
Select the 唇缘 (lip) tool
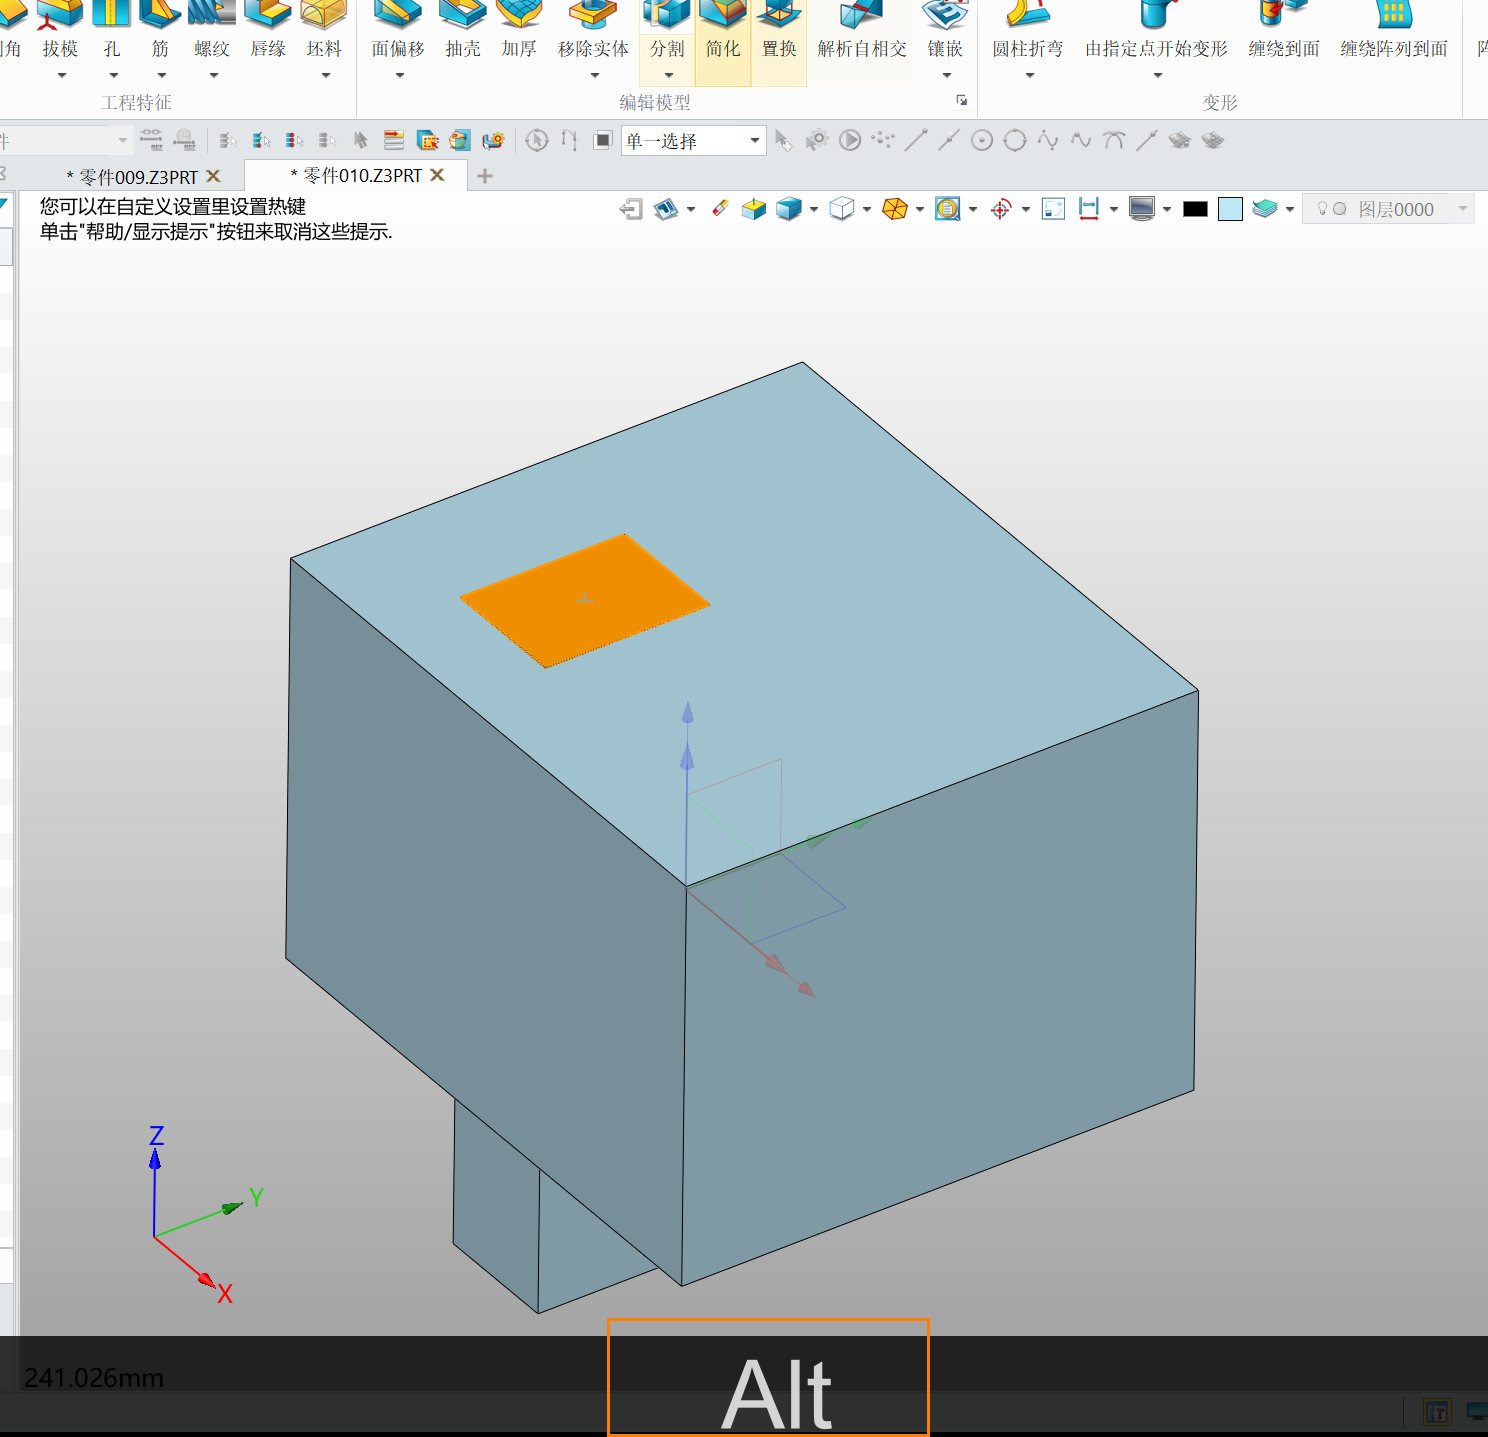(268, 30)
